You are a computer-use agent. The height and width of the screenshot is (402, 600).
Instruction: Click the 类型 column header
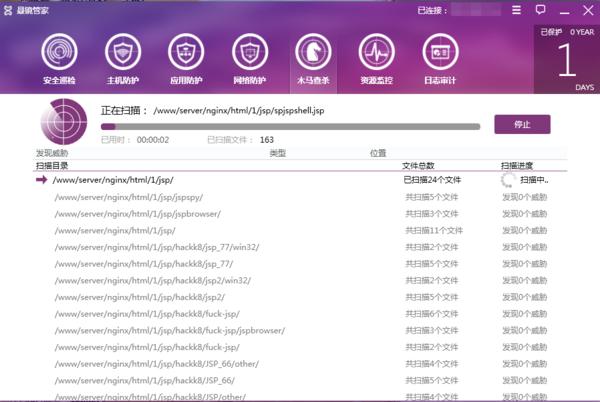pyautogui.click(x=278, y=153)
